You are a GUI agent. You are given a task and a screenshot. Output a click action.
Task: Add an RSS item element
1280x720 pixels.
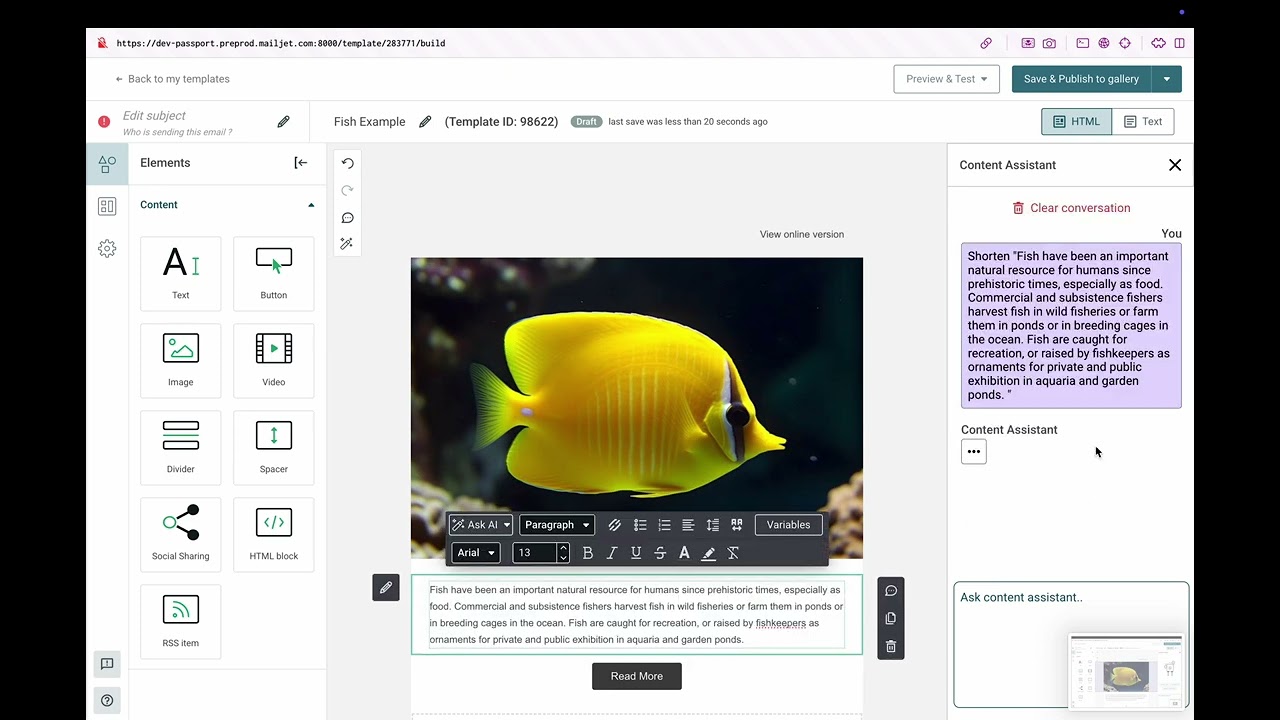coord(181,621)
